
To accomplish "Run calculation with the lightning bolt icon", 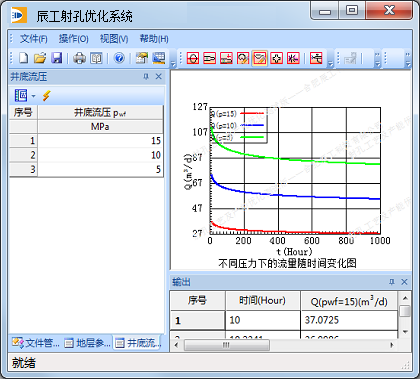I will point(46,96).
